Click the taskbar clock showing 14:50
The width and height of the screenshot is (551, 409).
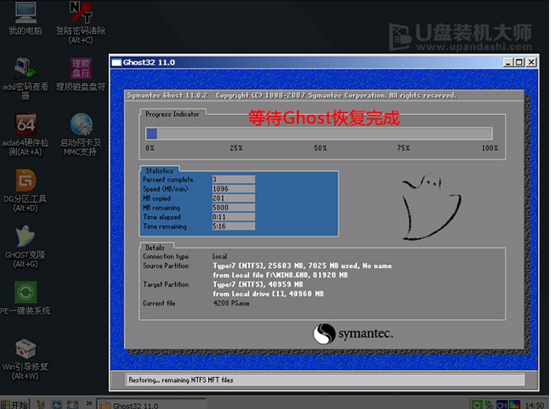(x=534, y=405)
